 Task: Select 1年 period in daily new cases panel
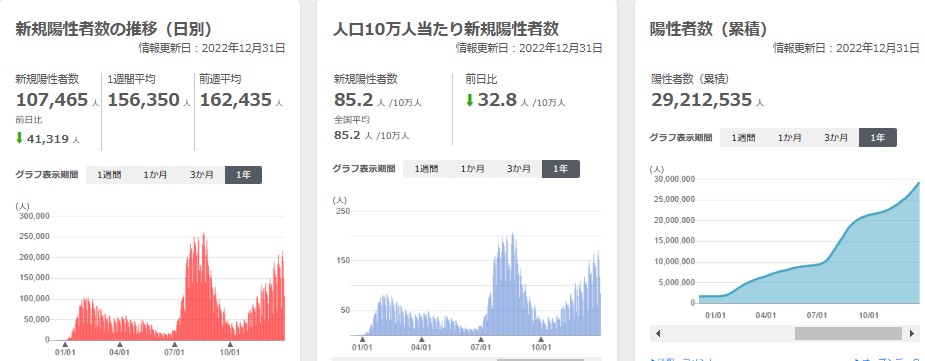243,175
